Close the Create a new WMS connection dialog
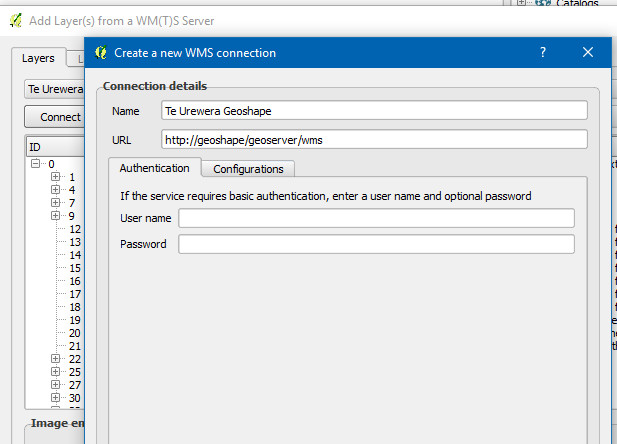The height and width of the screenshot is (444, 617). tap(588, 52)
